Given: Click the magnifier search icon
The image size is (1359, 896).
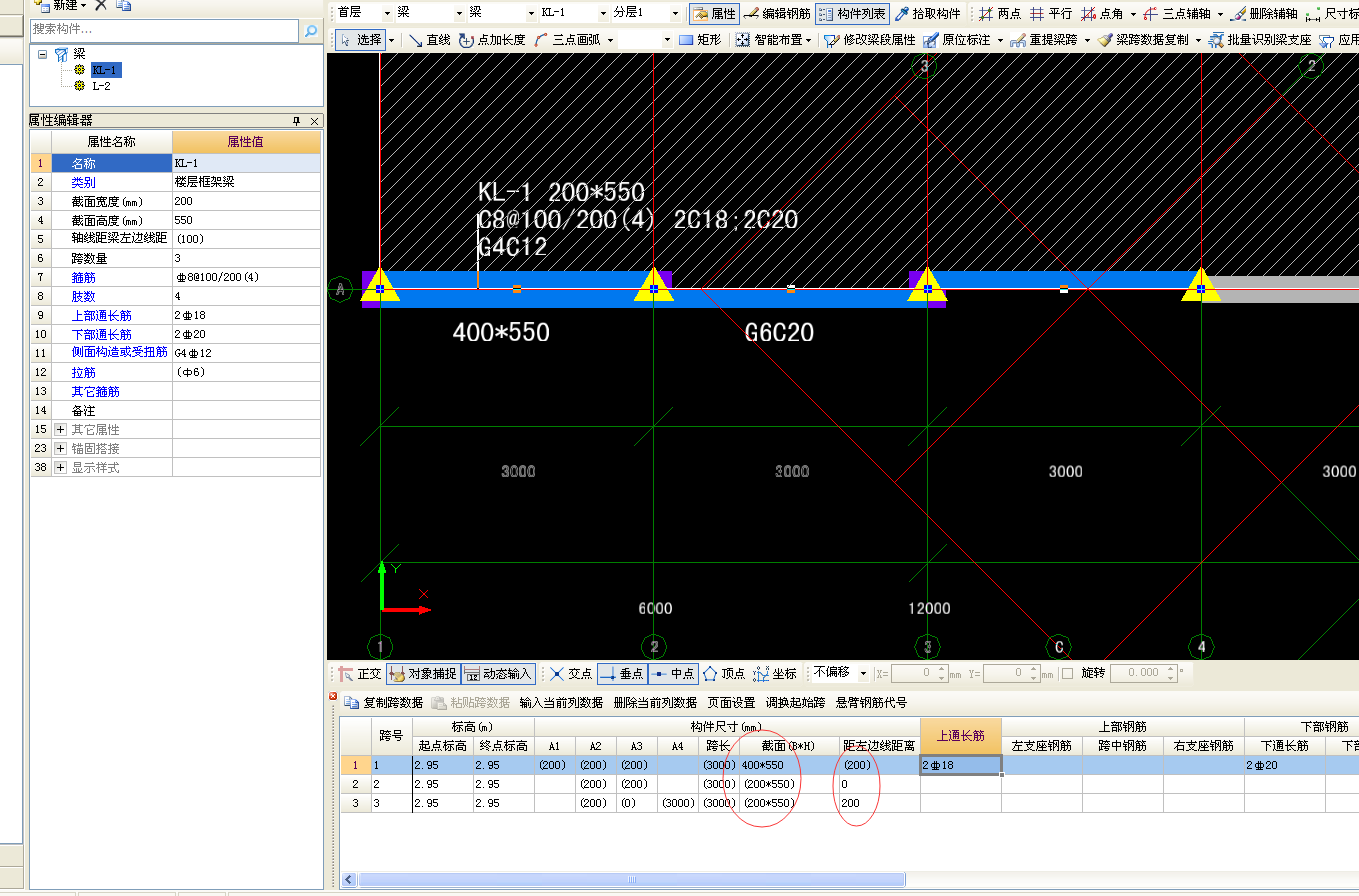Looking at the screenshot, I should coord(311,31).
